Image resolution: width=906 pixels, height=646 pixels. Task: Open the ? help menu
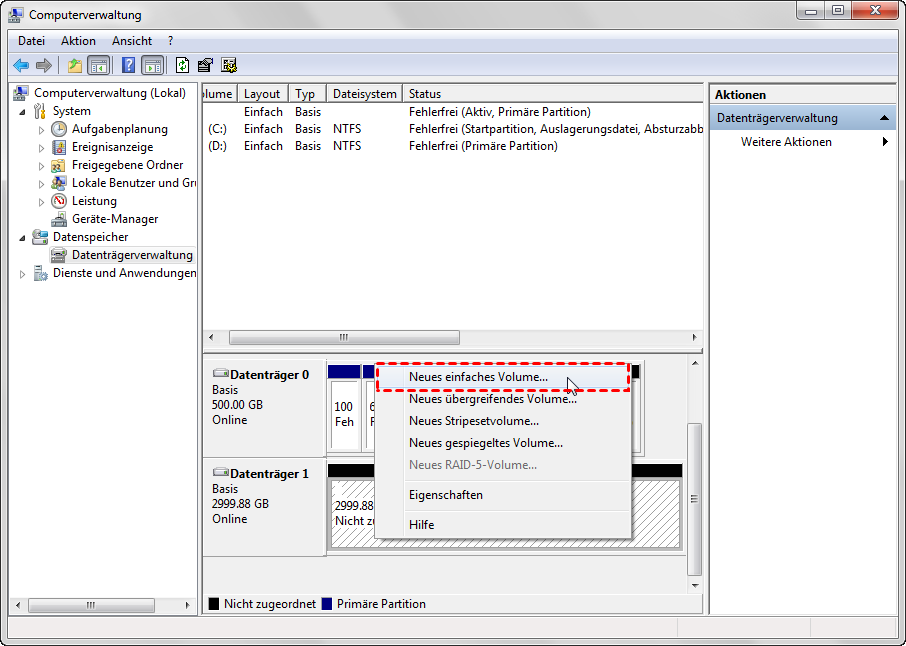[170, 41]
